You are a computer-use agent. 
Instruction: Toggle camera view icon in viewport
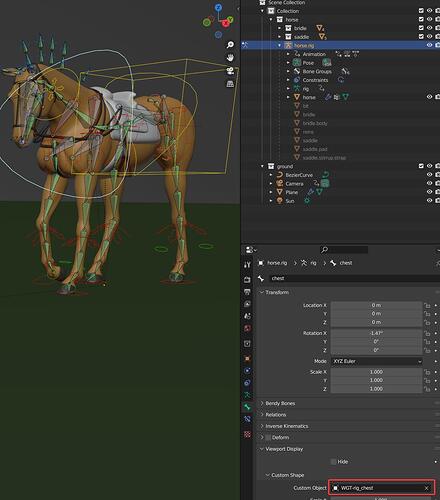(230, 71)
